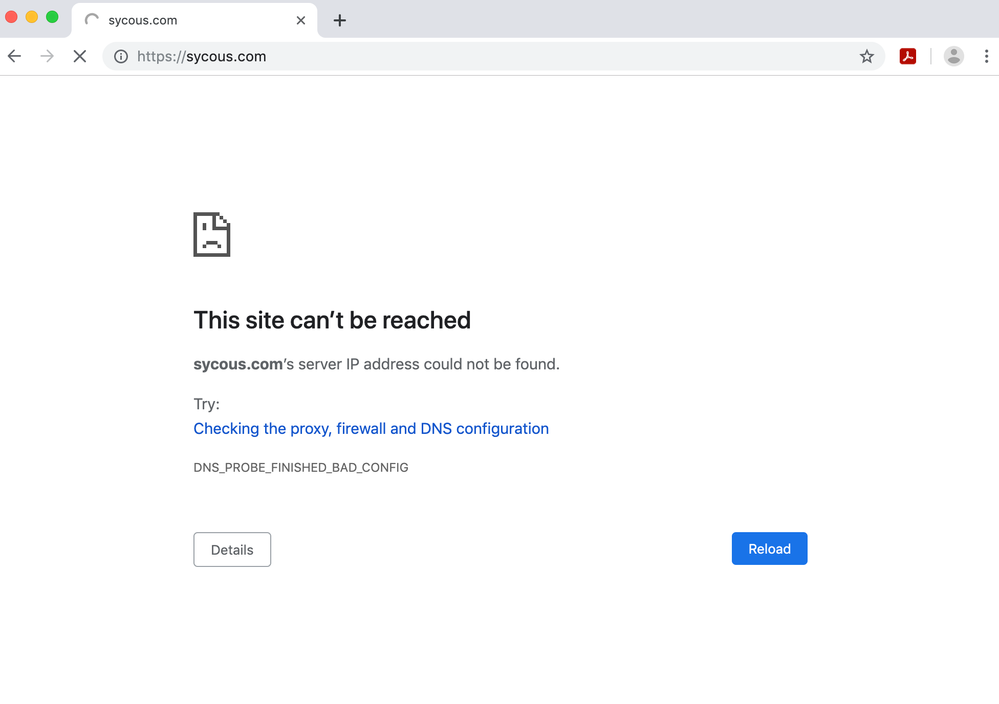Screen dimensions: 999x704
Task: Show error Details
Action: tap(232, 550)
